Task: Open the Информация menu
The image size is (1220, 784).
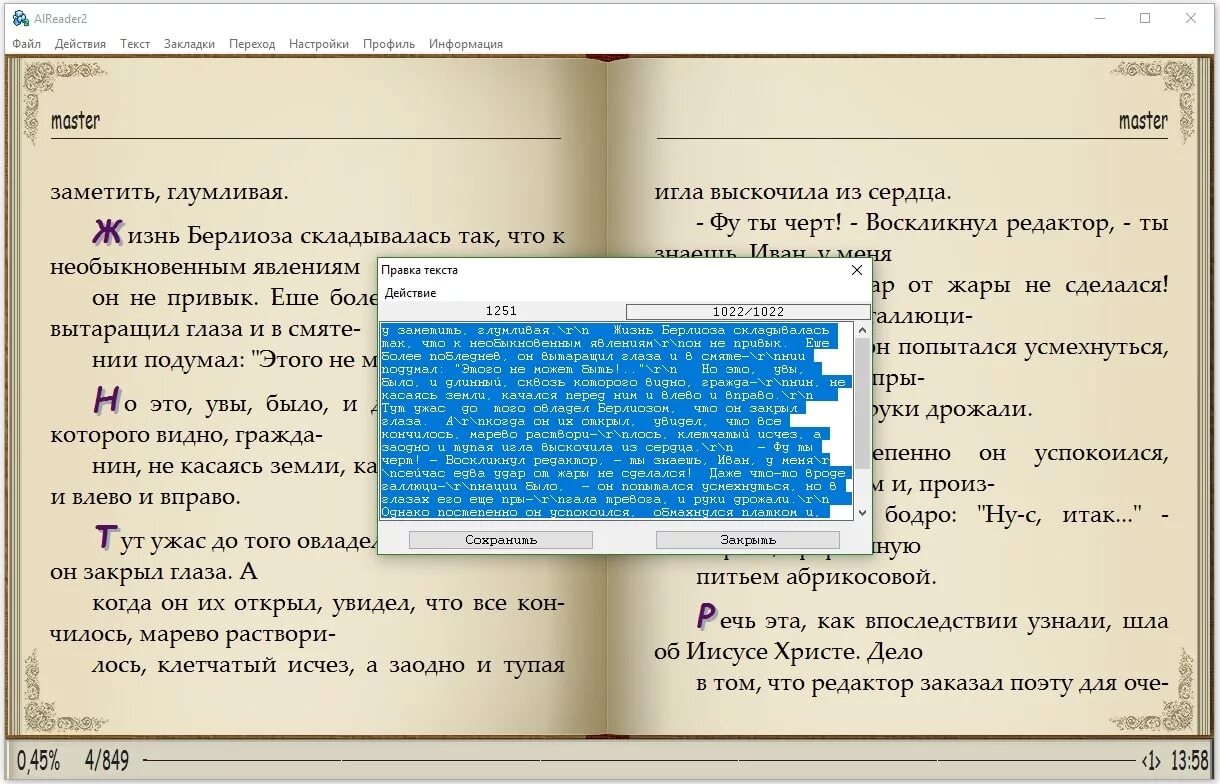Action: [x=466, y=44]
